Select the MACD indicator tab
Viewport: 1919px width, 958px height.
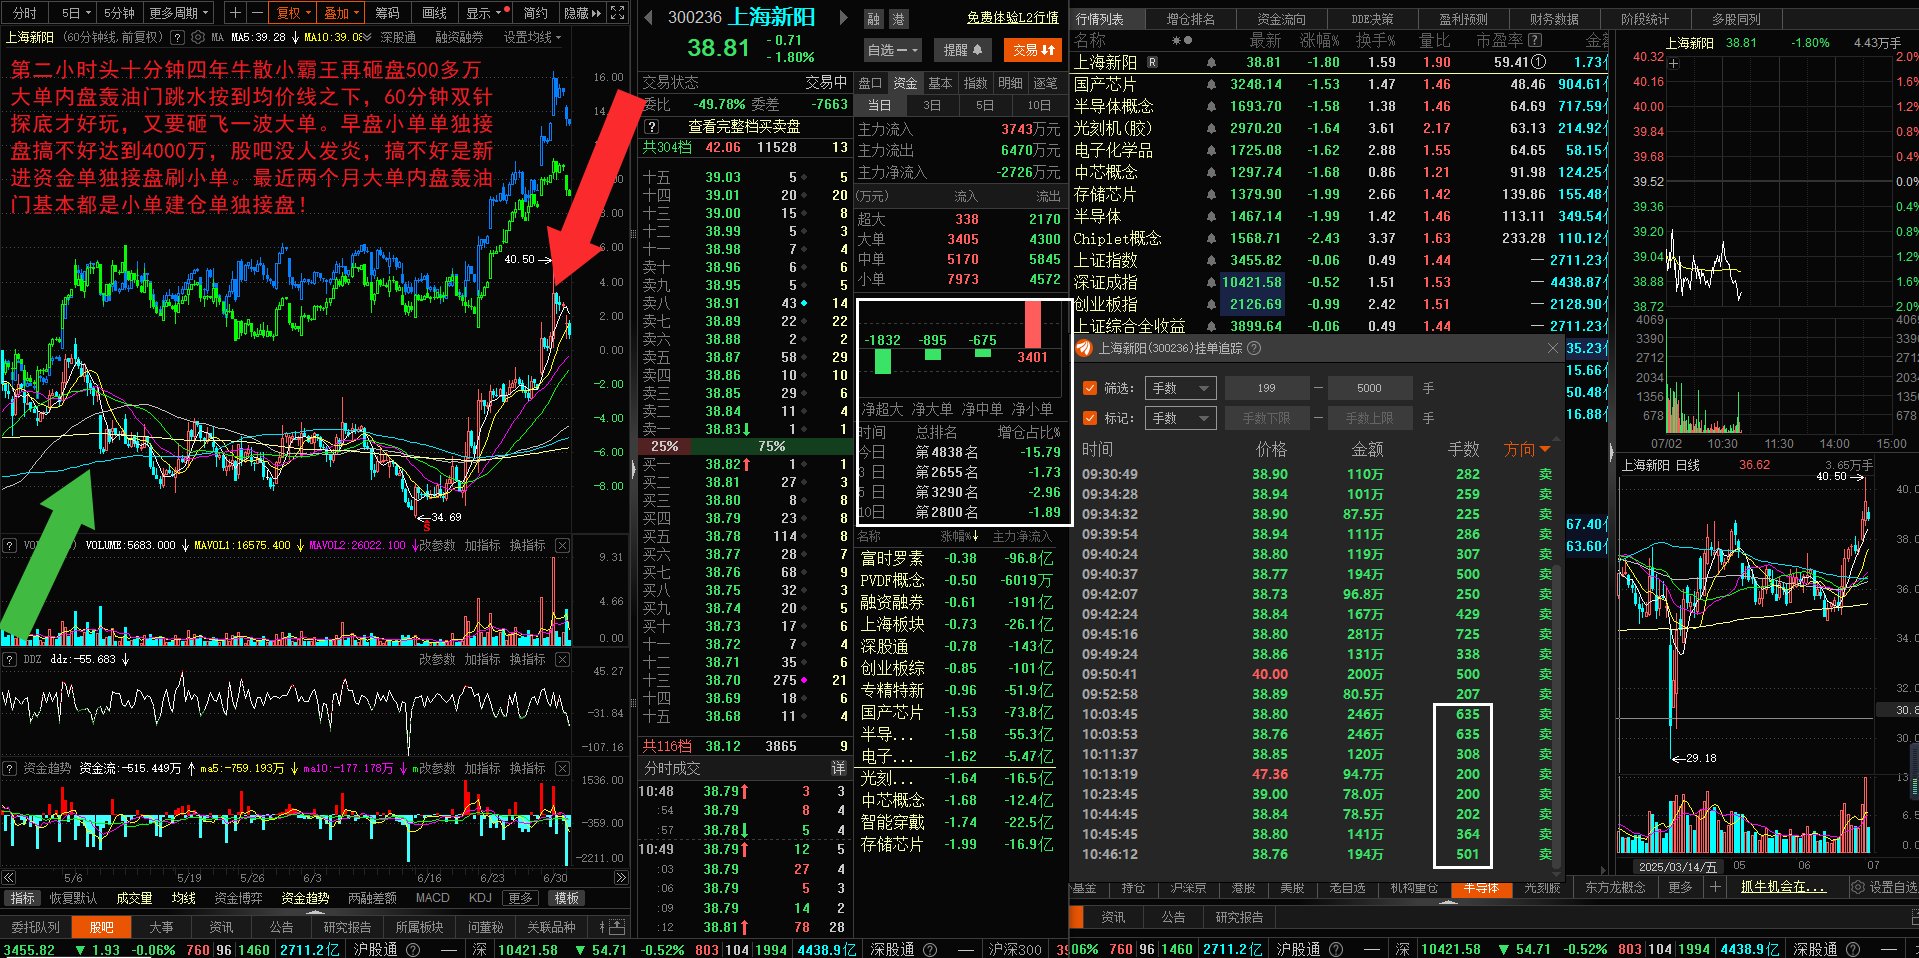tap(433, 898)
